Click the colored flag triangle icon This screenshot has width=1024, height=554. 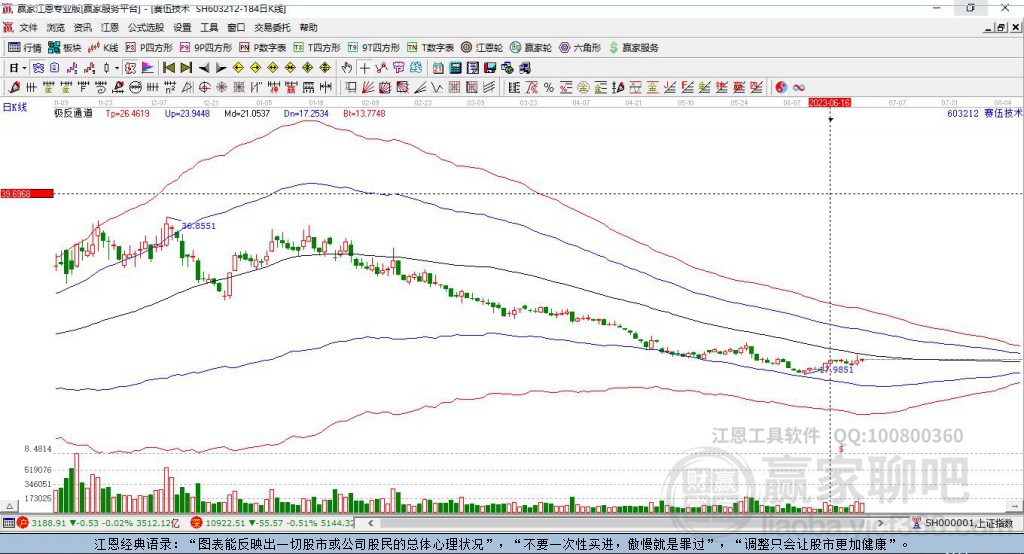[148, 68]
